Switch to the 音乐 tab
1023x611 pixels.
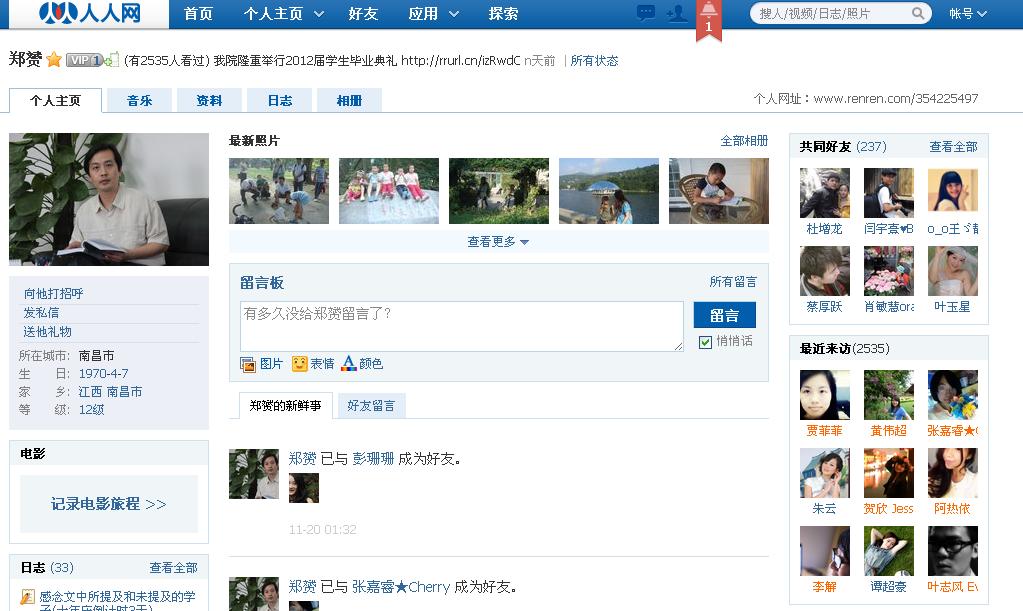[139, 100]
